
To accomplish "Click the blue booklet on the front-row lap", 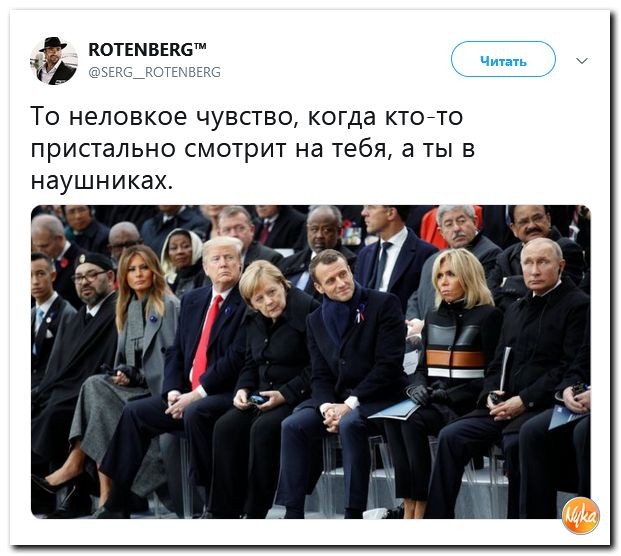I will [x=394, y=410].
